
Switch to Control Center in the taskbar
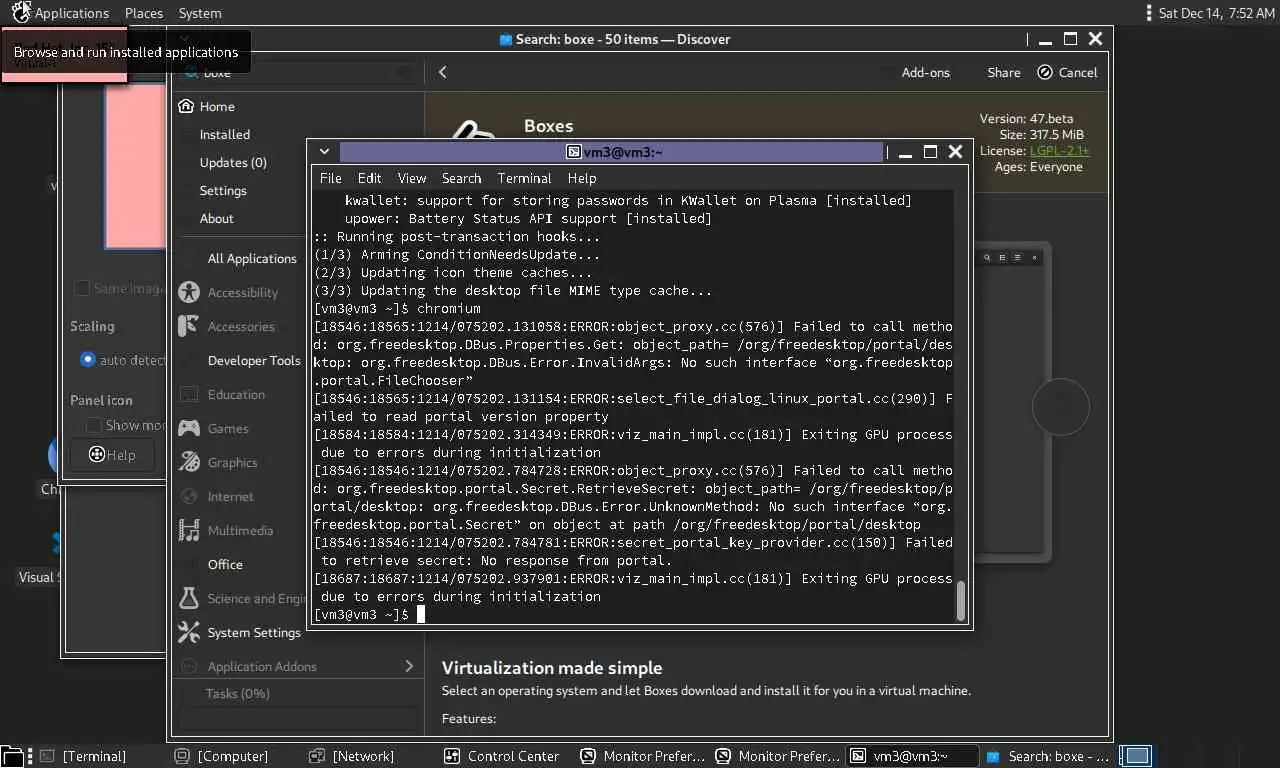click(502, 756)
